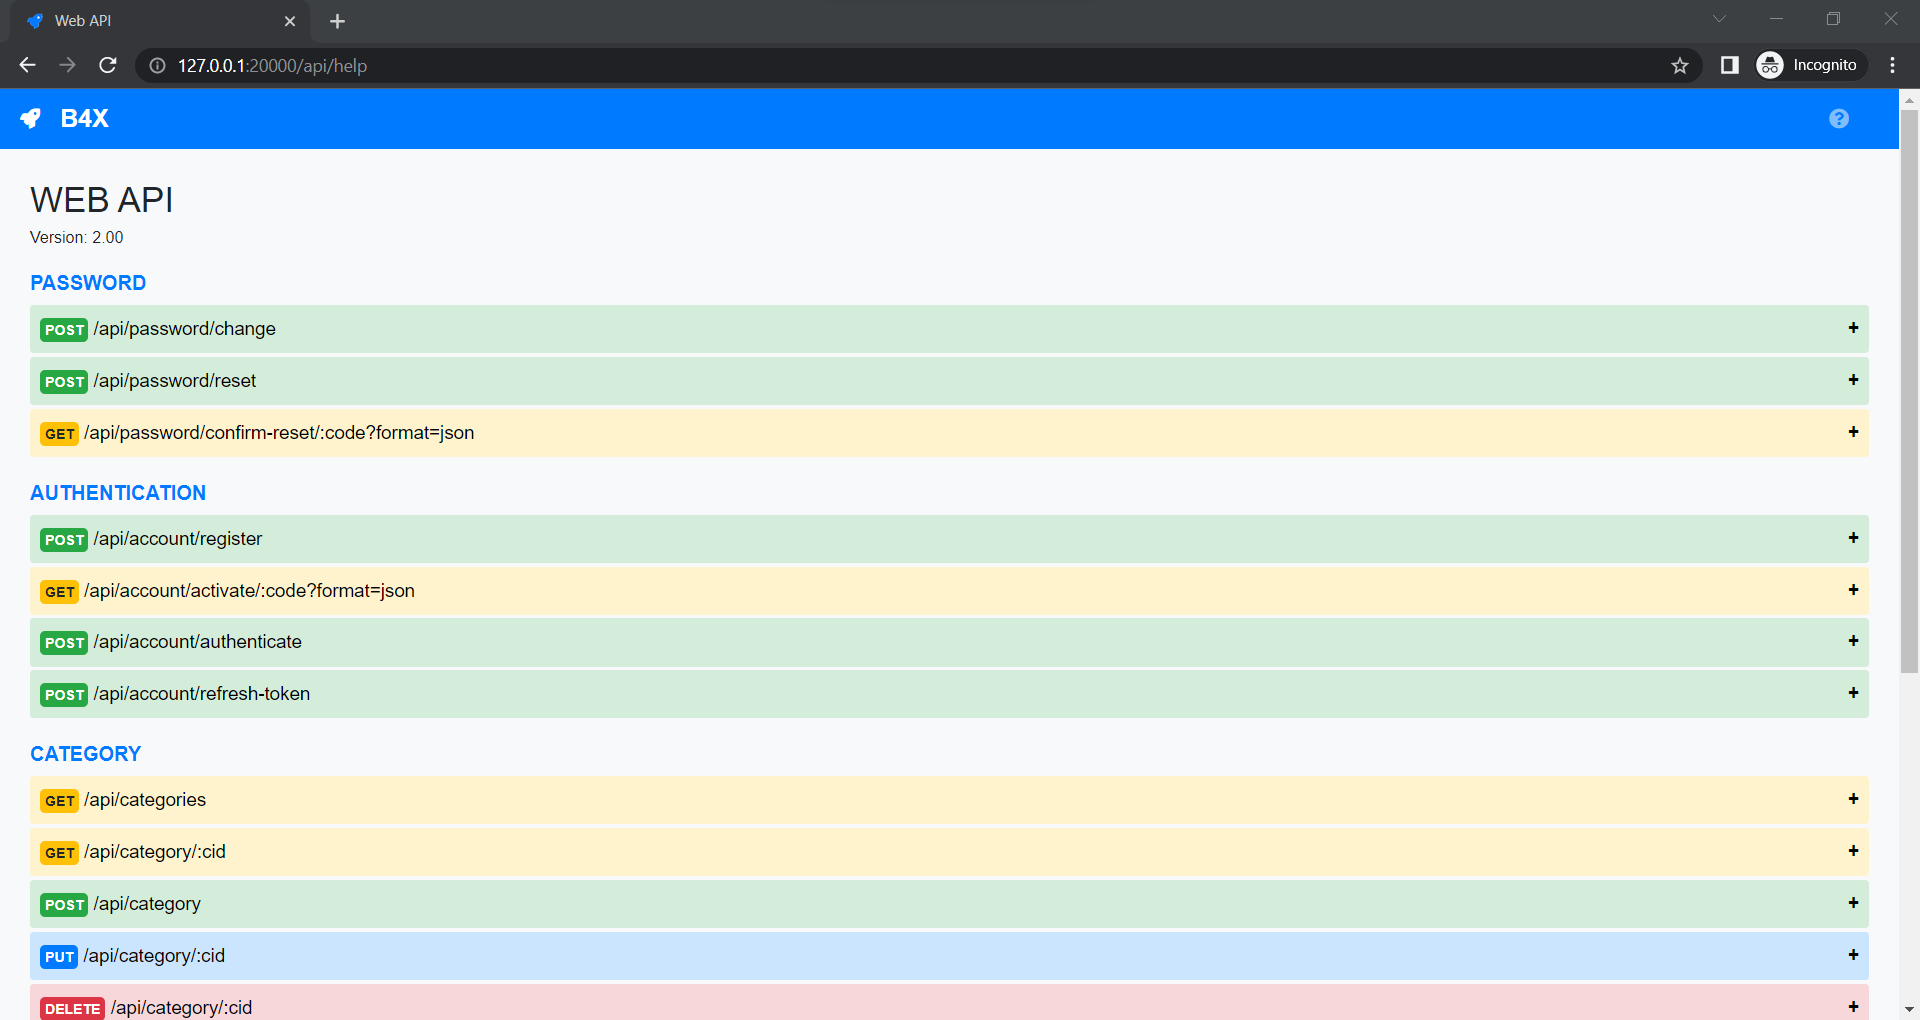
Task: Click the back navigation arrow icon
Action: 27,65
